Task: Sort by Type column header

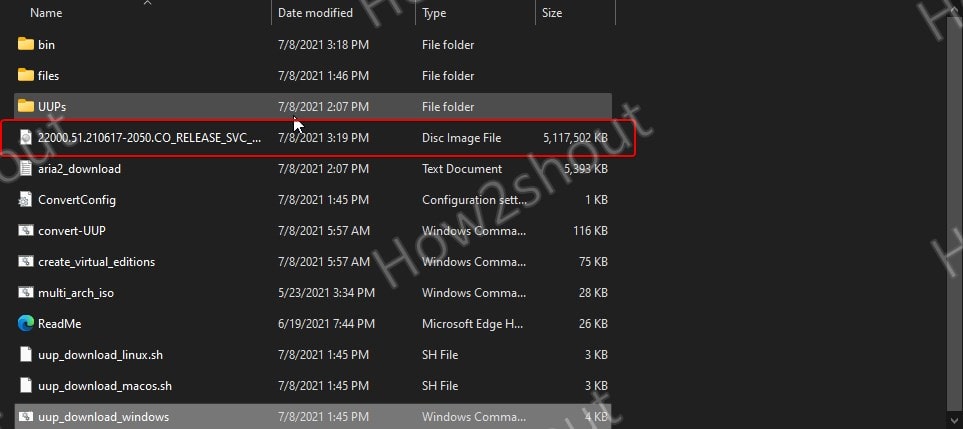Action: [434, 13]
